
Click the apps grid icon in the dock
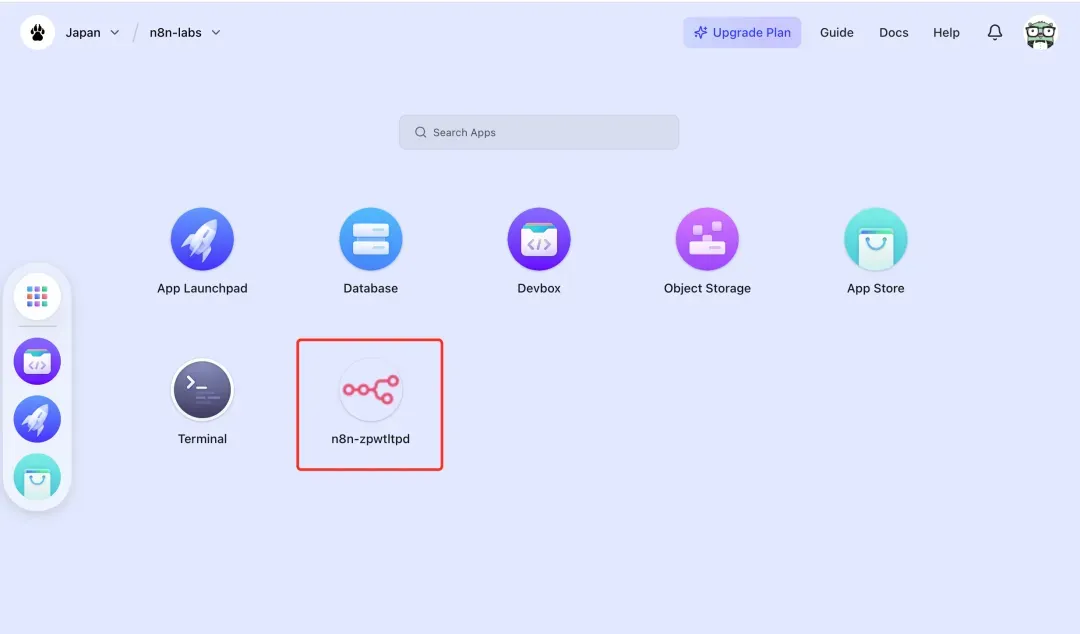click(37, 296)
